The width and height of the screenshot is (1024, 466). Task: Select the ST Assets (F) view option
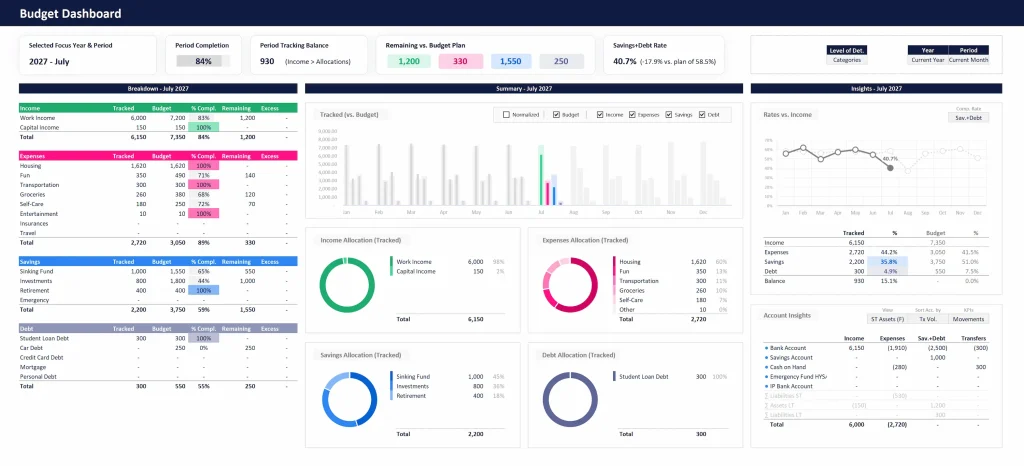click(887, 319)
